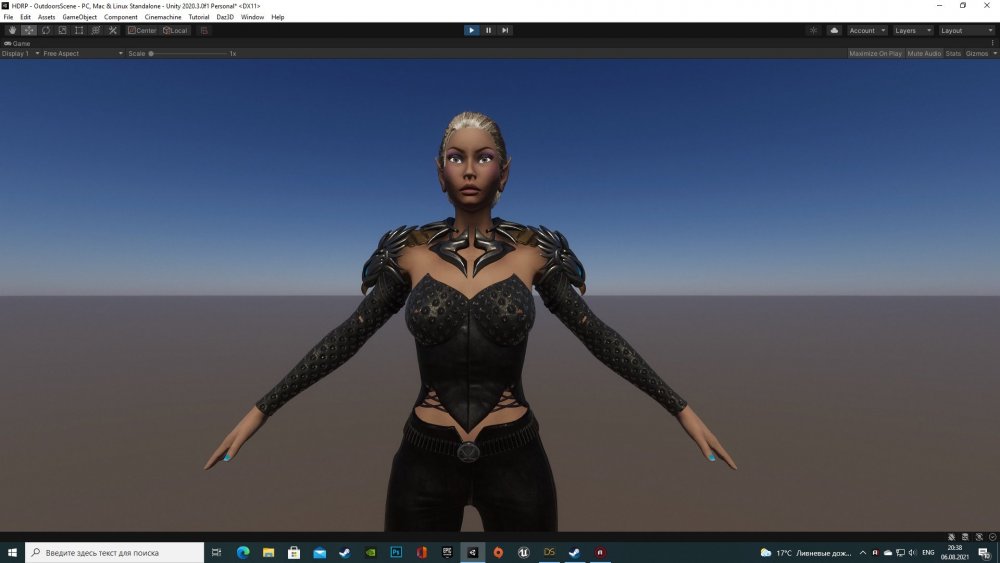Select the Hand tool in toolbar
The image size is (1000, 563).
(12, 30)
